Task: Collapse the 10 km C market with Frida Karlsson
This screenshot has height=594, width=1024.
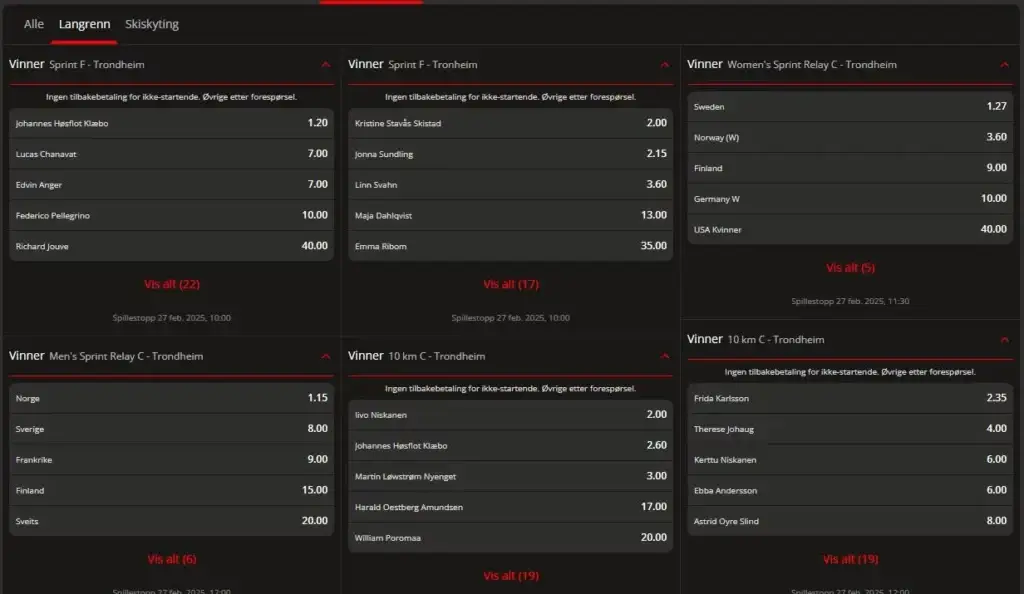Action: point(1004,340)
